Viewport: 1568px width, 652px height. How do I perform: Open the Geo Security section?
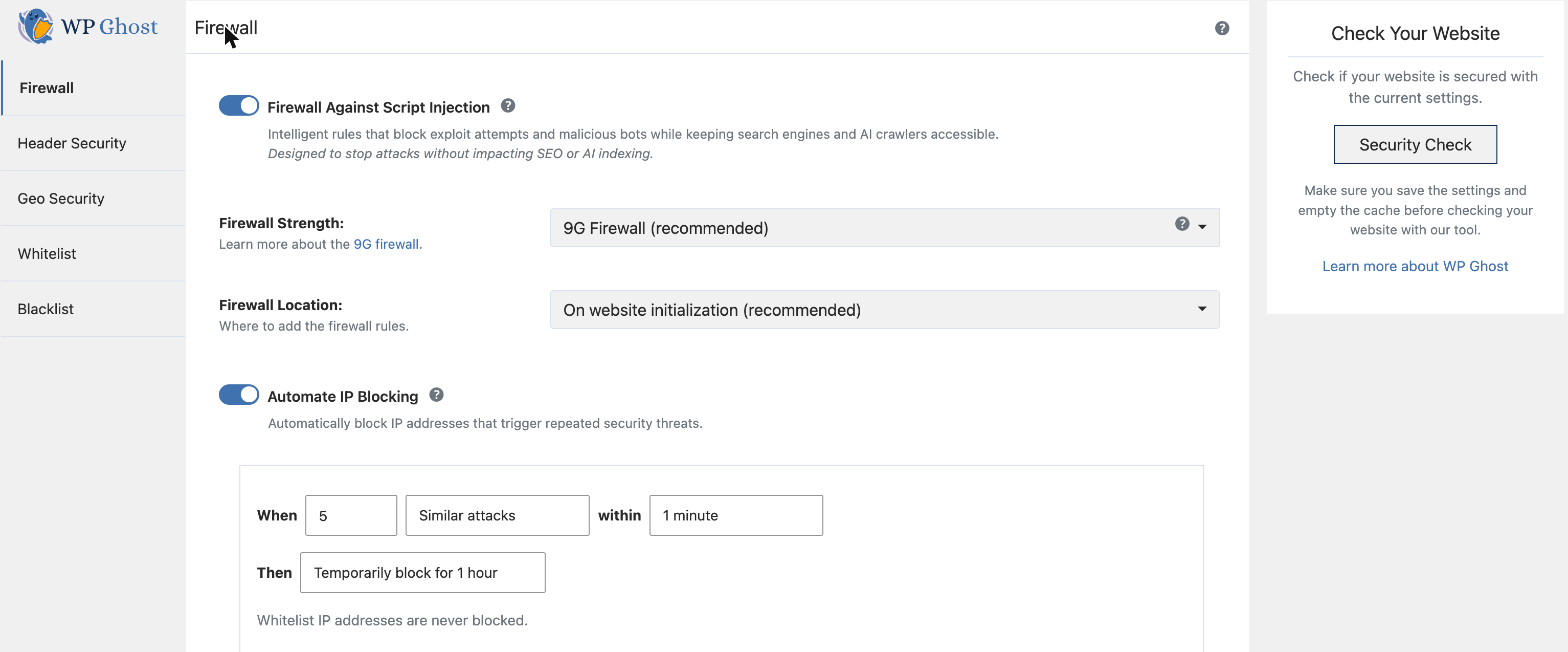(93, 198)
